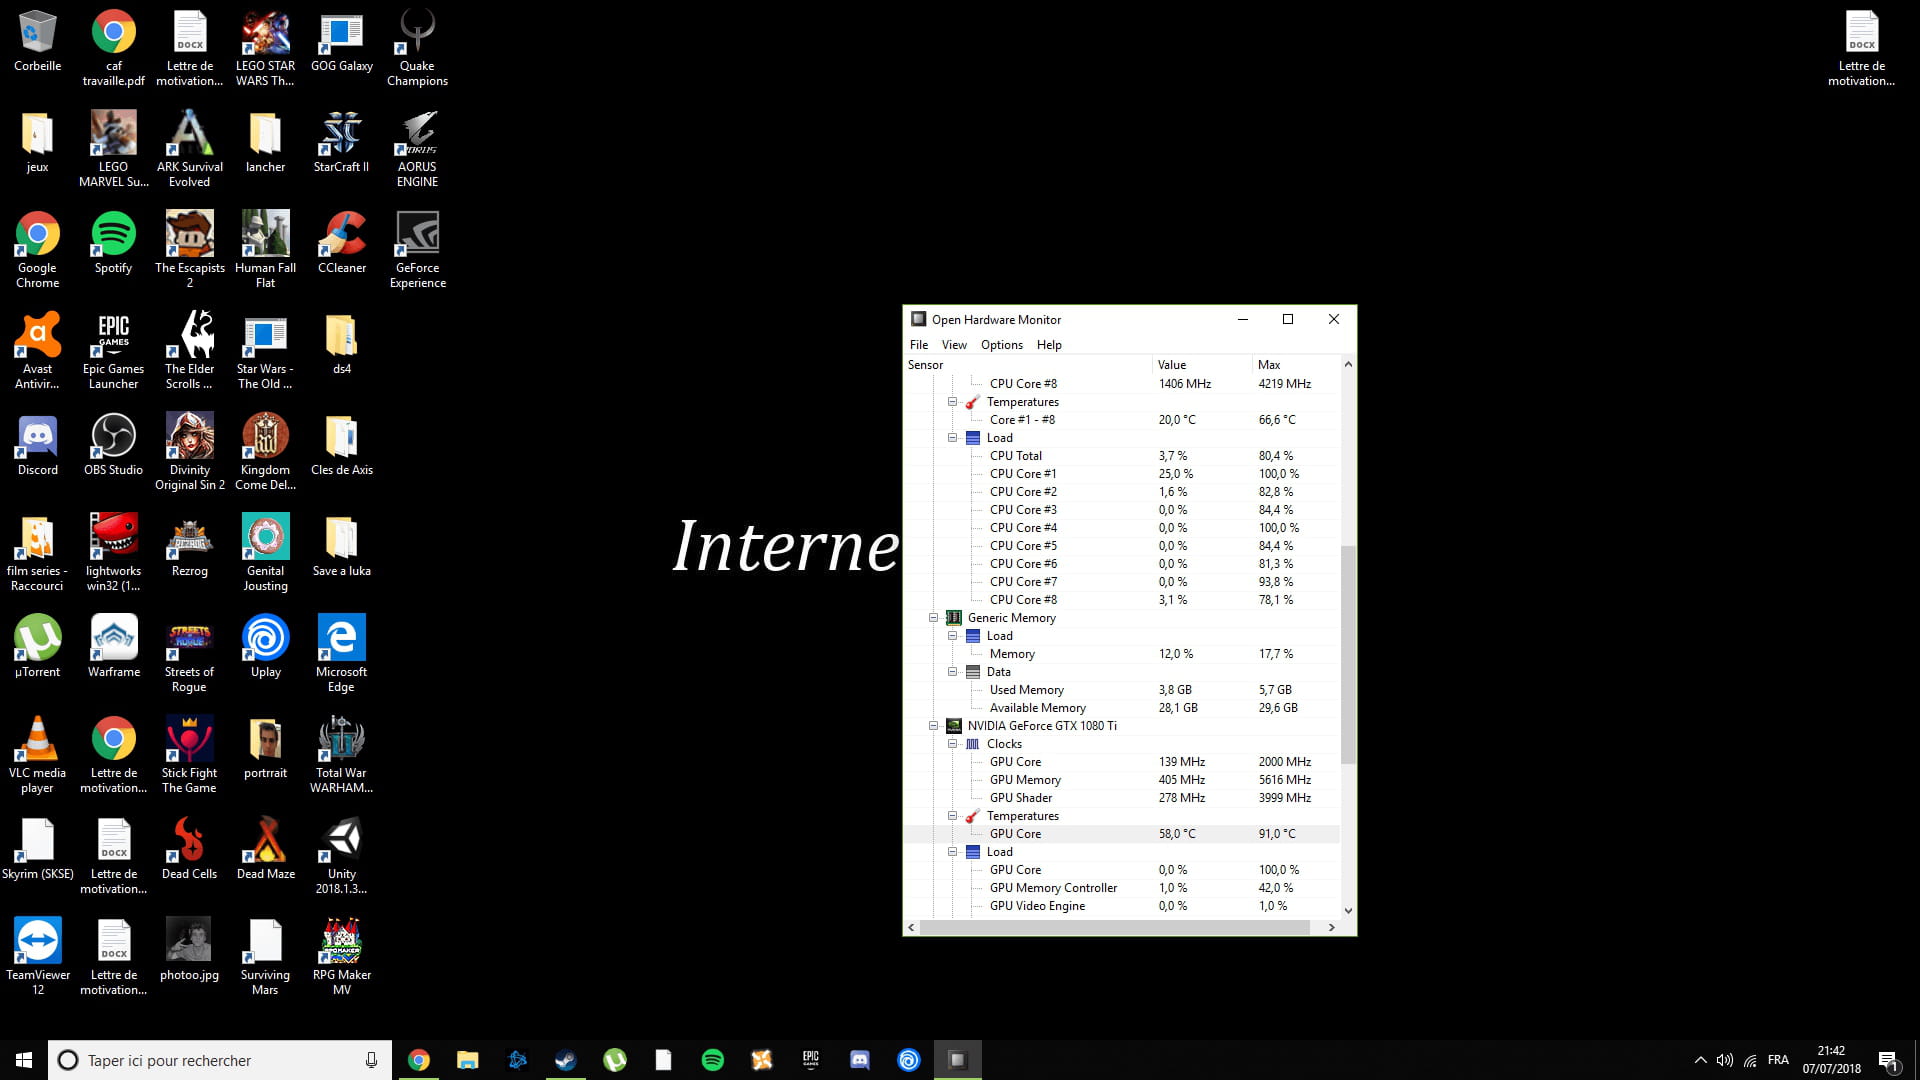
Task: Open Quake Champions desktop shortcut
Action: click(x=417, y=47)
